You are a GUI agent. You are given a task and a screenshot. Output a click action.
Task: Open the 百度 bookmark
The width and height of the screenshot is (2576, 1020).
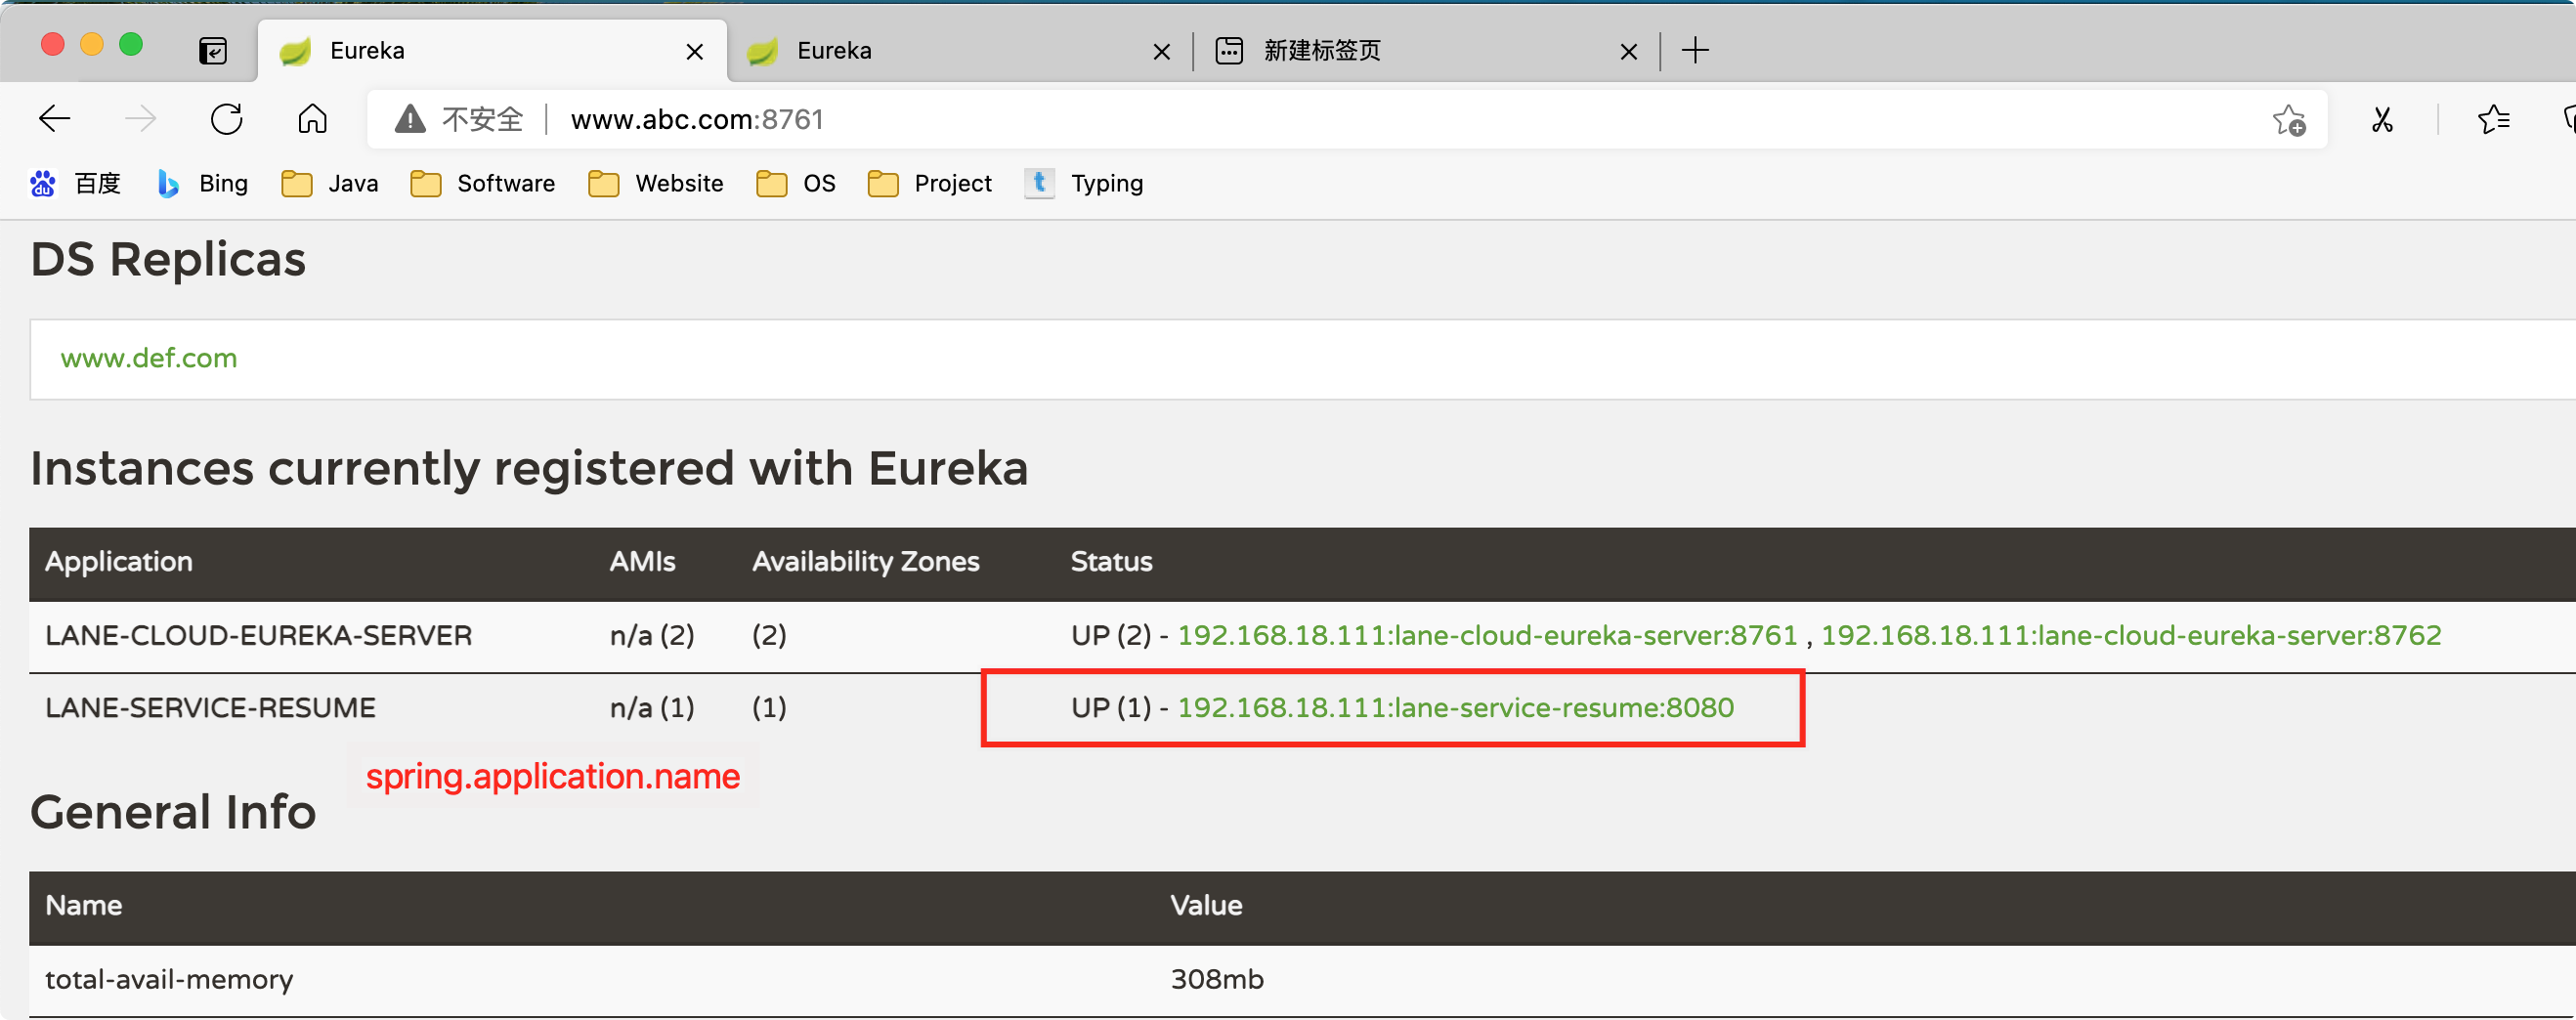pyautogui.click(x=75, y=183)
